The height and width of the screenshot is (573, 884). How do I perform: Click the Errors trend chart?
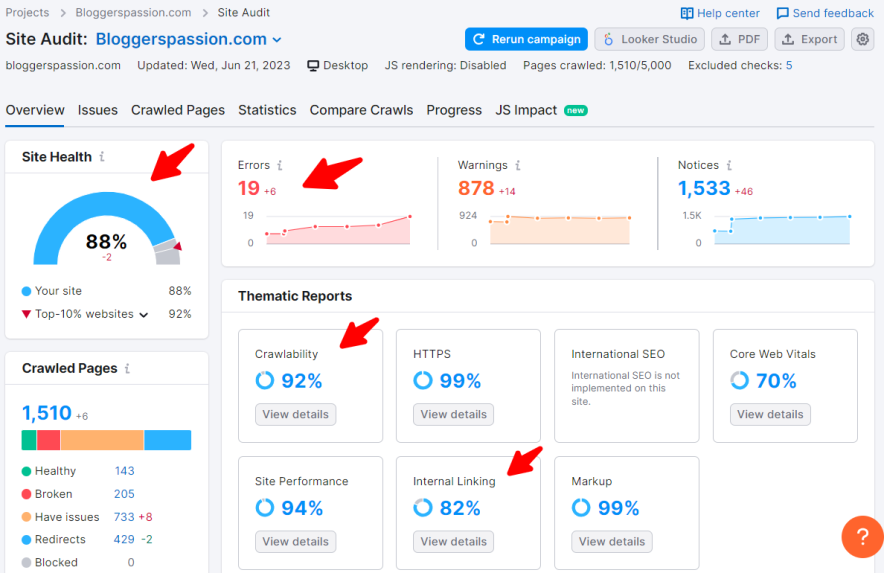(x=338, y=230)
